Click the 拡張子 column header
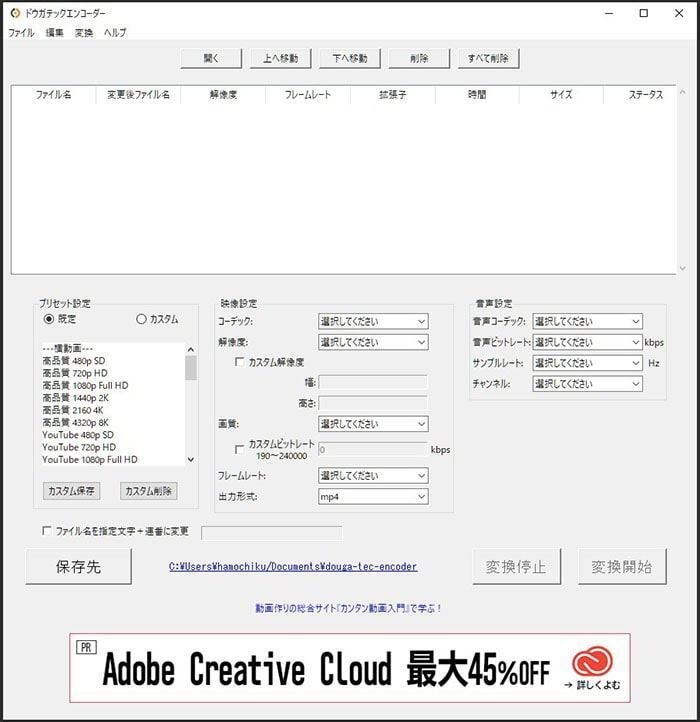The height and width of the screenshot is (722, 700). point(392,95)
